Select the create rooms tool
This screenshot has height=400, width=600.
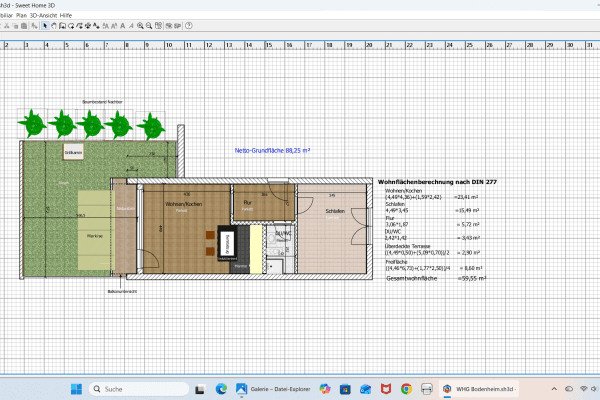click(71, 26)
